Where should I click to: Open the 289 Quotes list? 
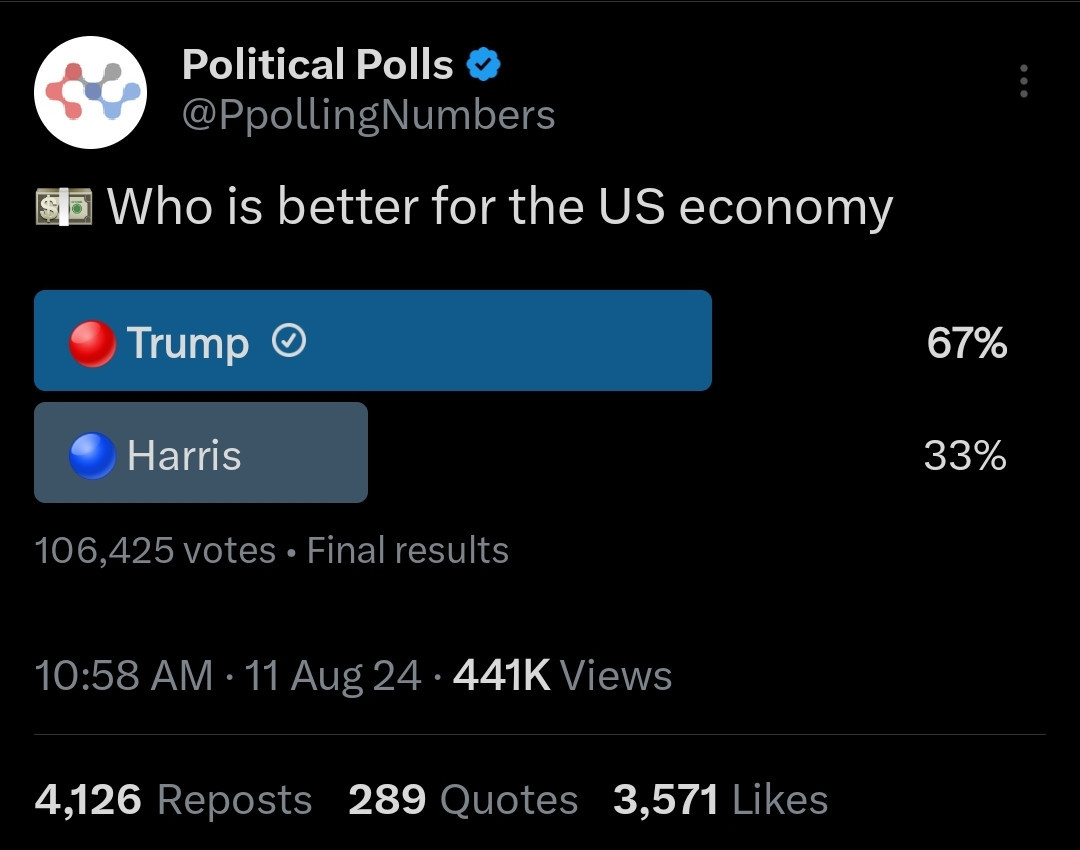click(x=463, y=800)
